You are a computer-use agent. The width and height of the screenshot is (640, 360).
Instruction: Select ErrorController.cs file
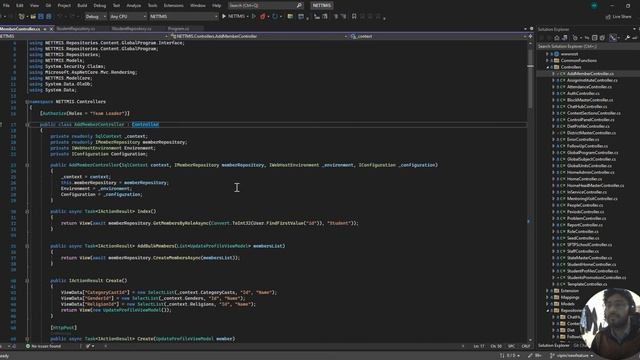click(x=583, y=140)
